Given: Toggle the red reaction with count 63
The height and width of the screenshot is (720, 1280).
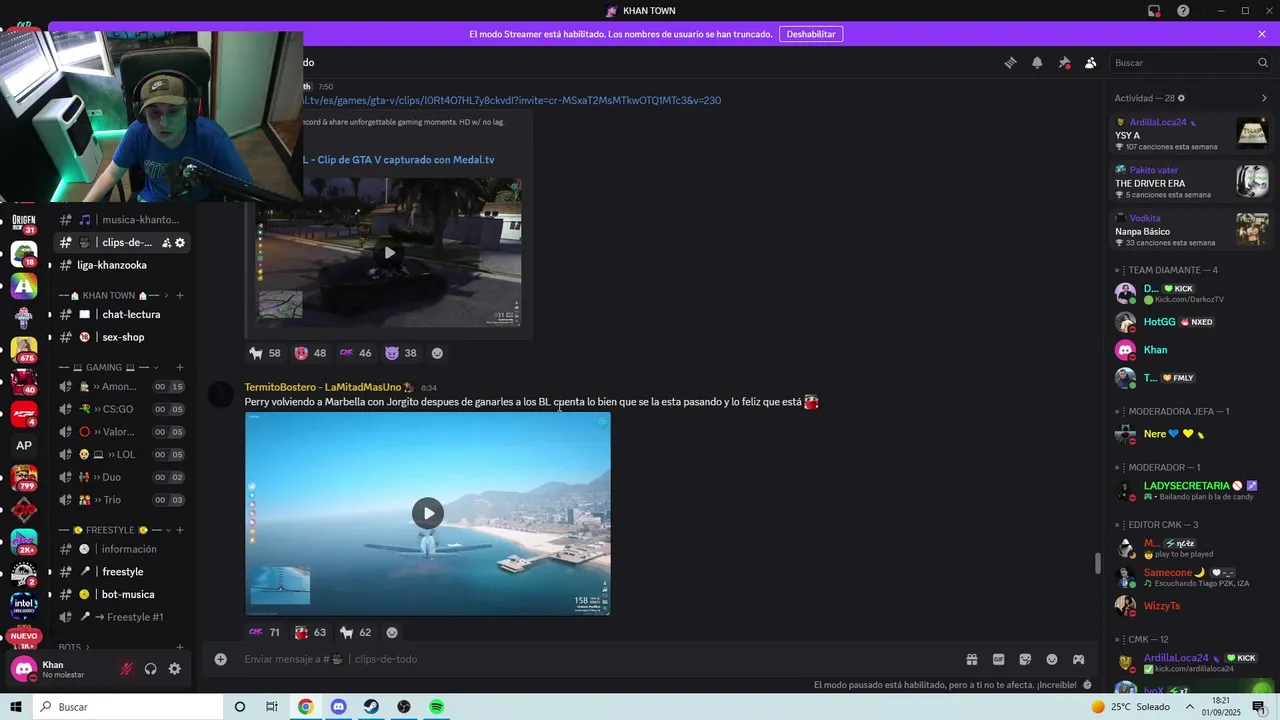Looking at the screenshot, I should (310, 632).
